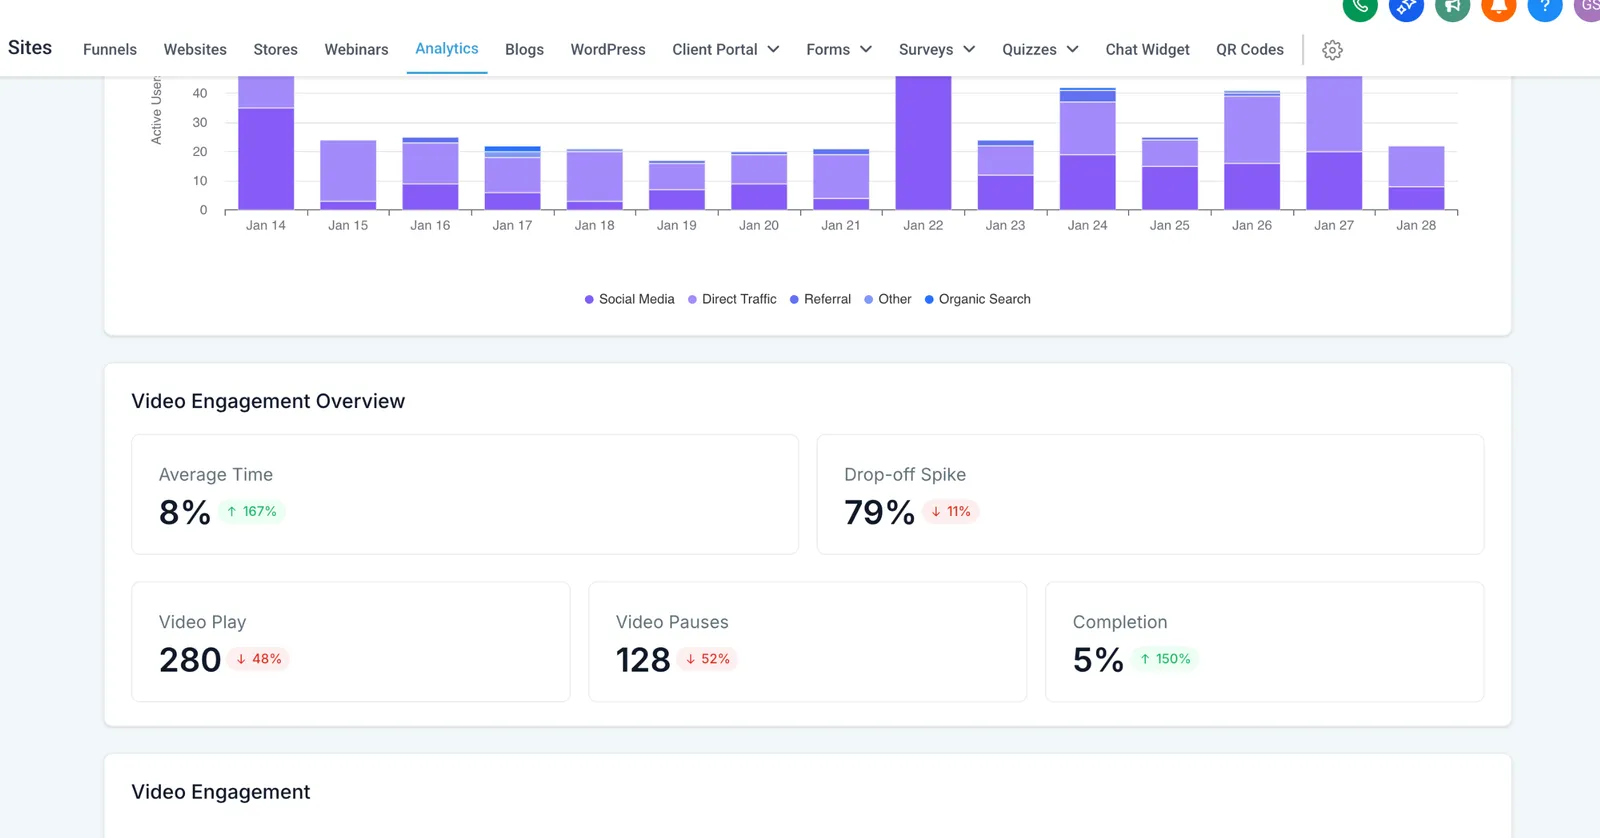Toggle Direct Traffic legend series
Image resolution: width=1600 pixels, height=838 pixels.
(732, 299)
